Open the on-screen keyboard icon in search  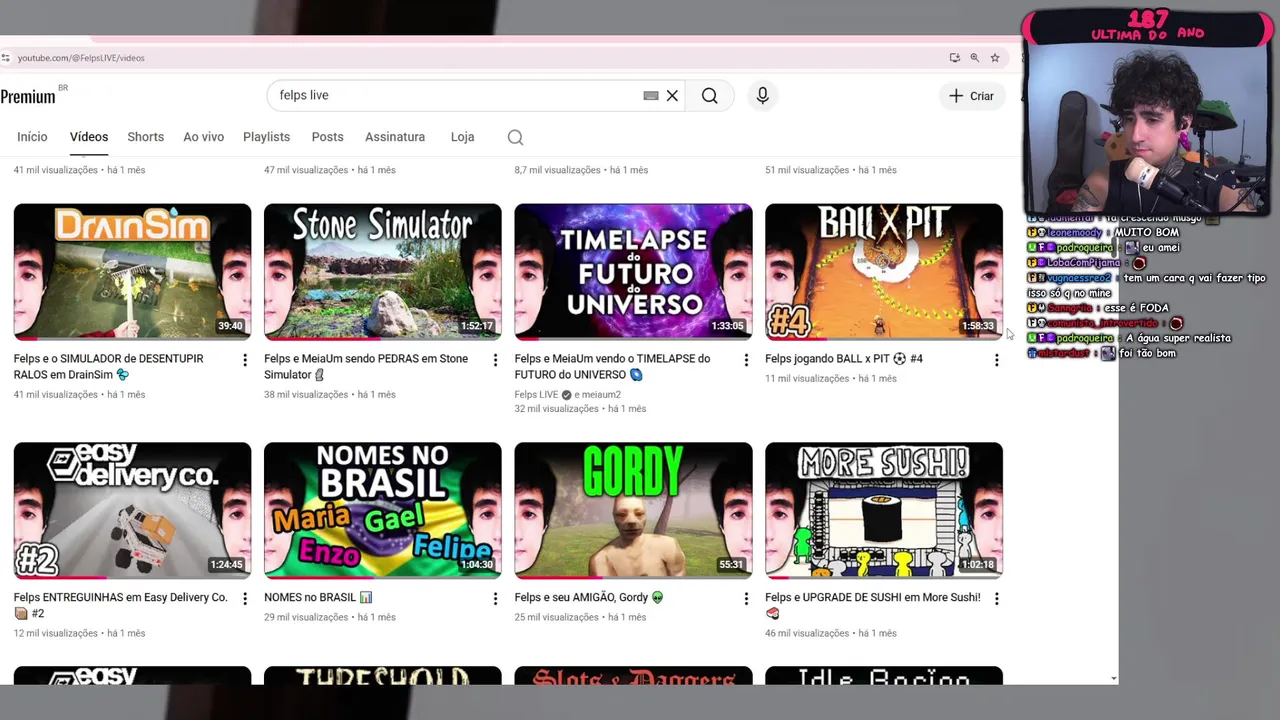click(x=651, y=96)
